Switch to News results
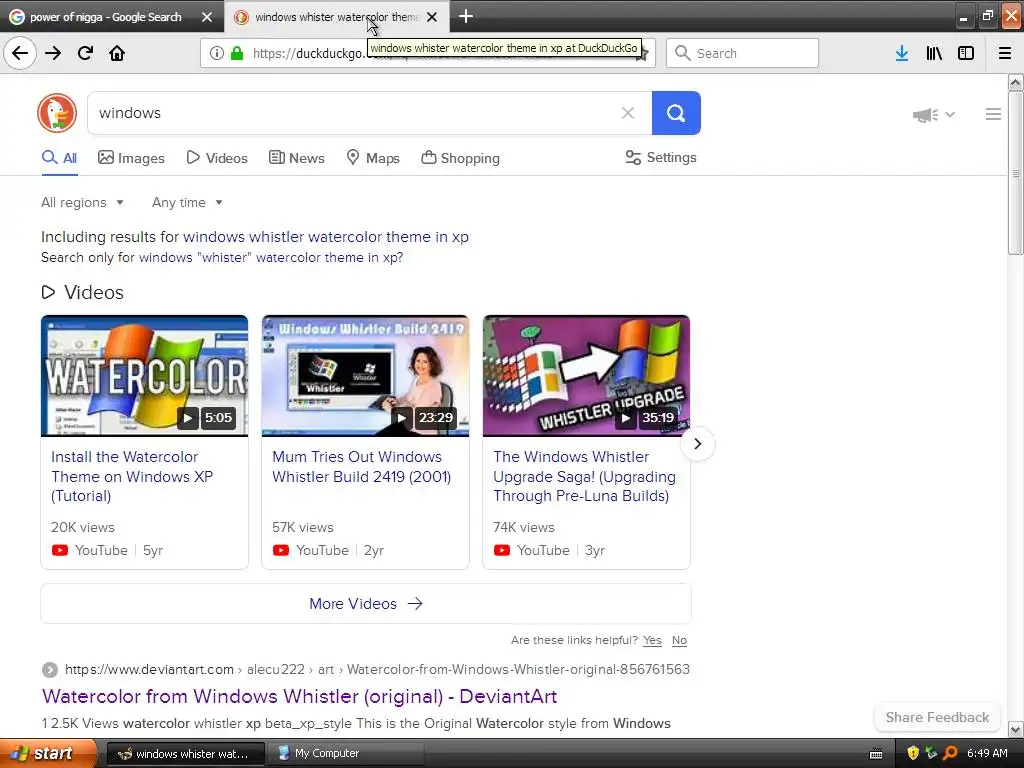This screenshot has height=768, width=1024. tap(296, 158)
